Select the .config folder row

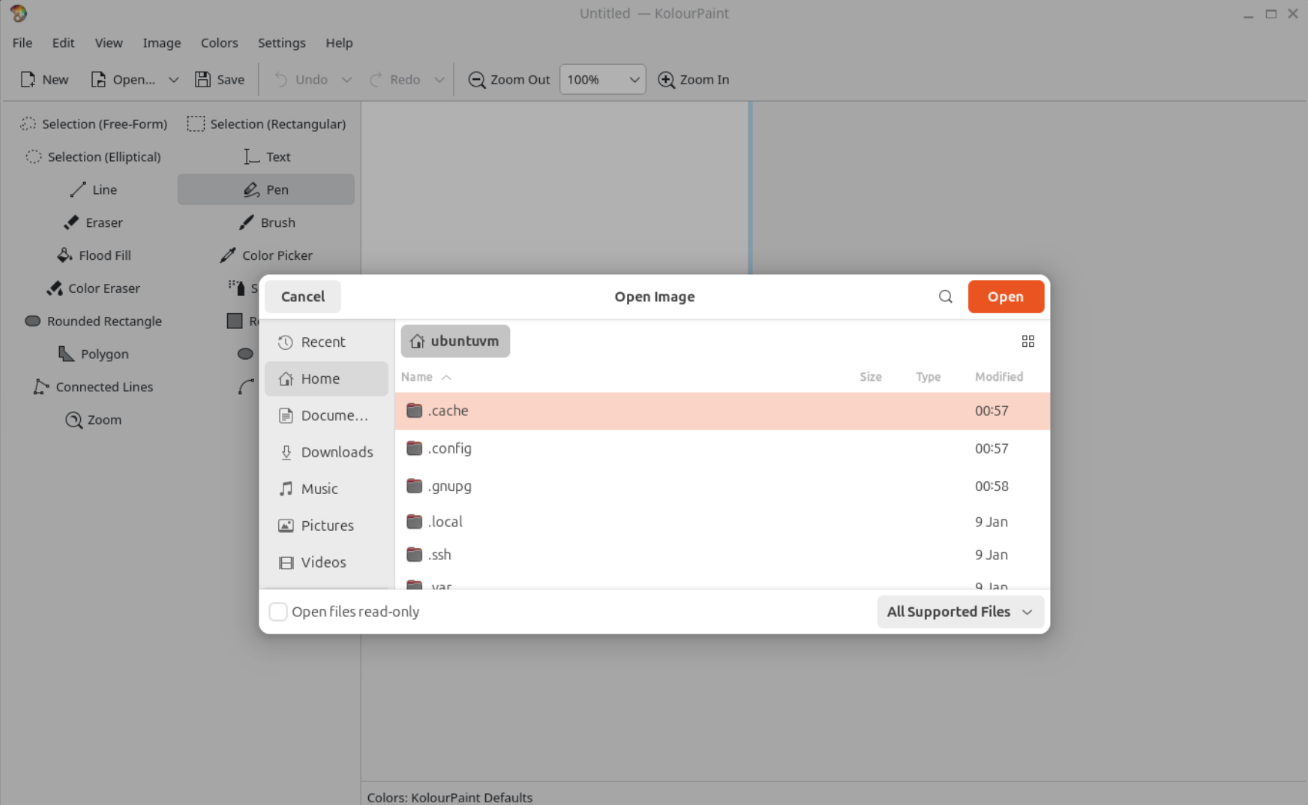coord(722,449)
